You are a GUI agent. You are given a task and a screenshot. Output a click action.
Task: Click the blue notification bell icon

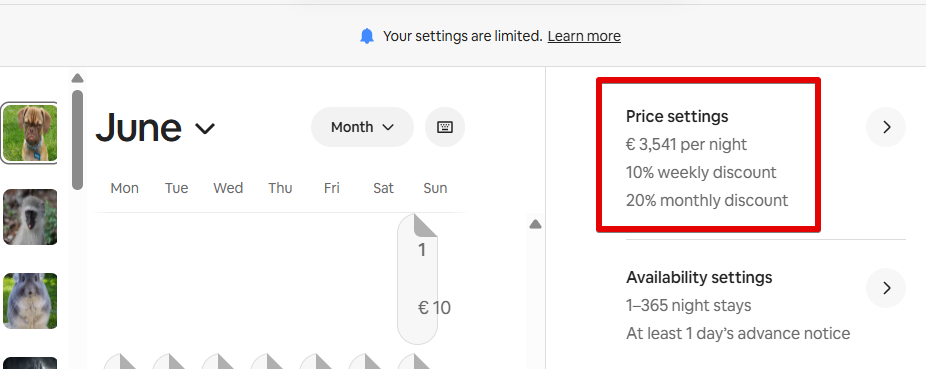(367, 37)
